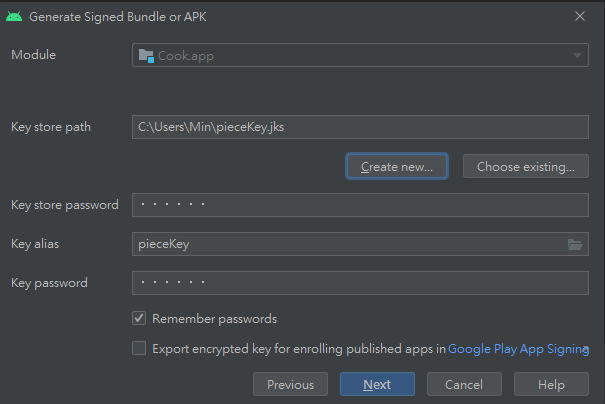Cancel the signing dialog
605x404 pixels.
(x=464, y=384)
